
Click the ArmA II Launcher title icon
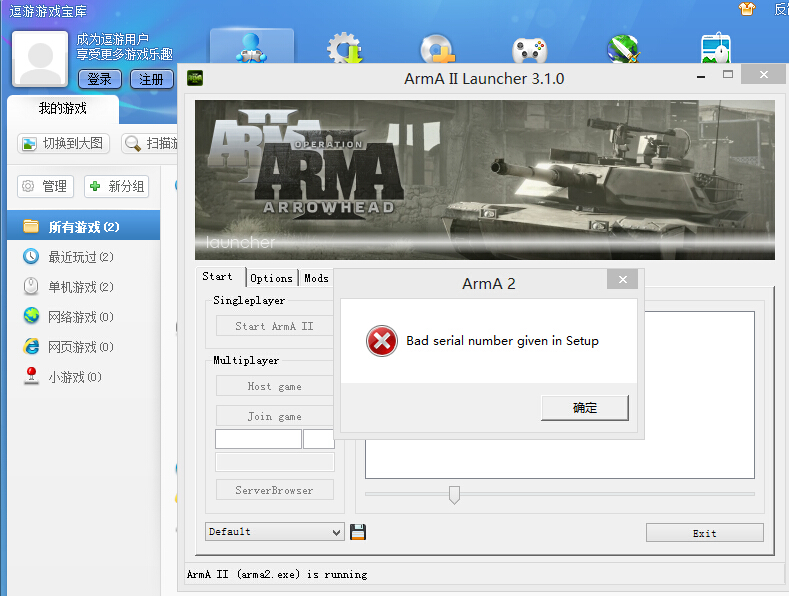195,78
